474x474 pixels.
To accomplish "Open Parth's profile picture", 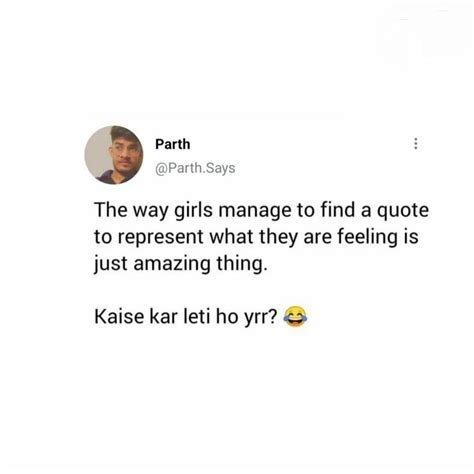I will (x=114, y=155).
